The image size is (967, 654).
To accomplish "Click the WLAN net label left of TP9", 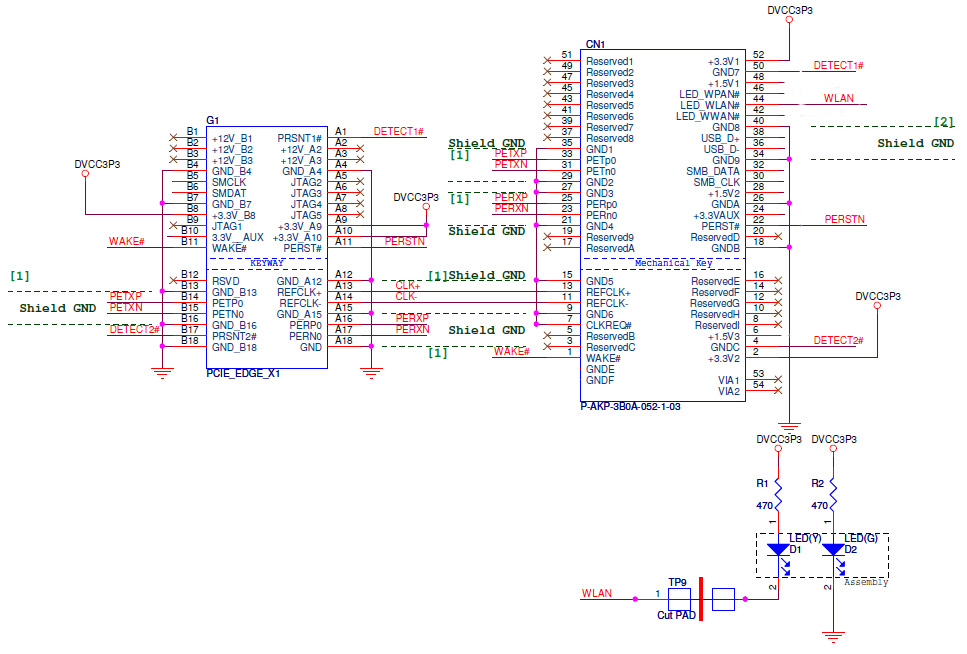I will tap(597, 594).
